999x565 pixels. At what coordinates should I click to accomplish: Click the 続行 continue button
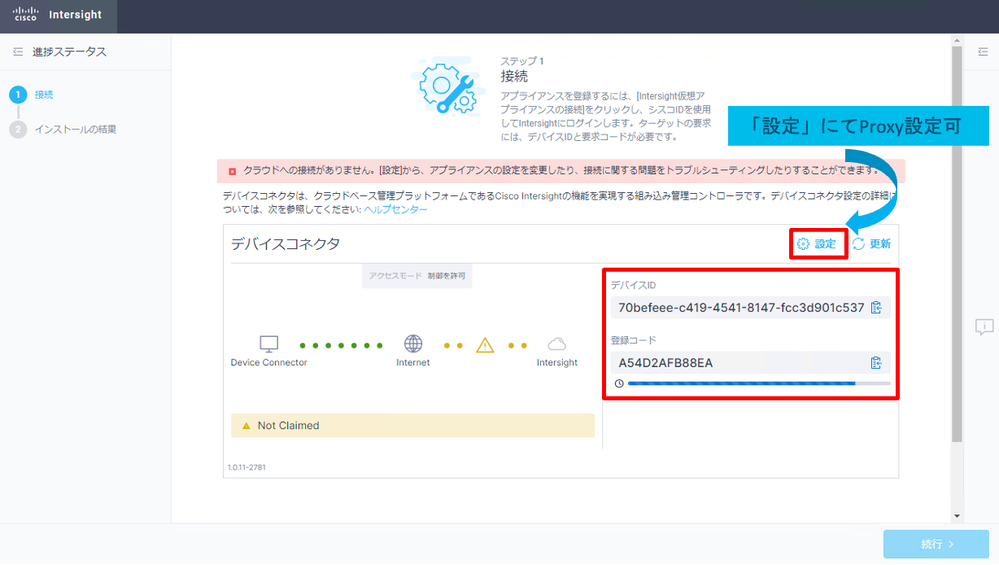click(935, 544)
